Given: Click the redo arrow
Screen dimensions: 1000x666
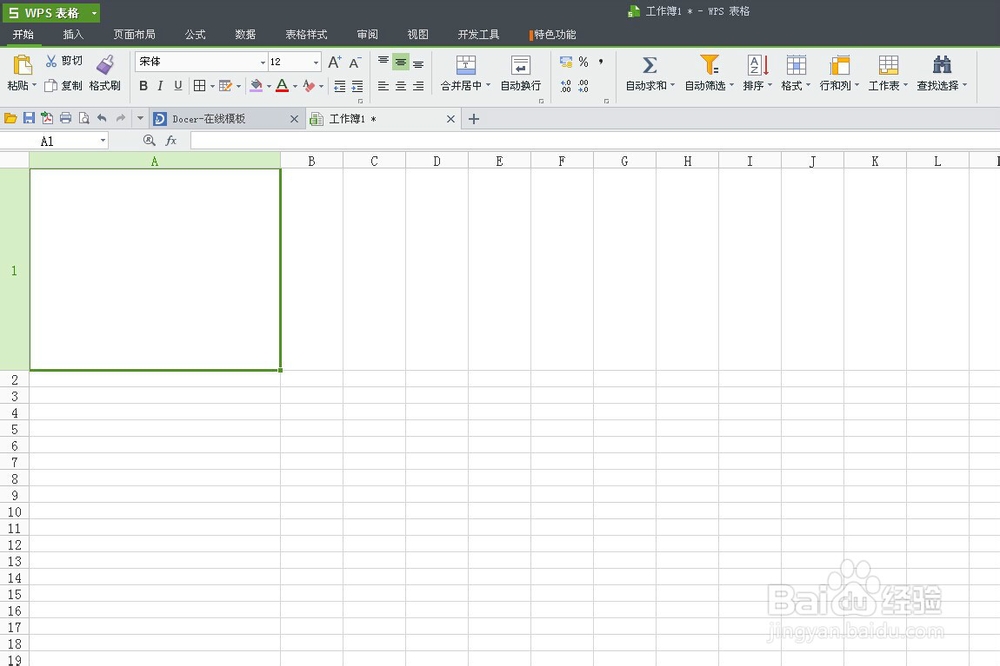Looking at the screenshot, I should point(121,118).
